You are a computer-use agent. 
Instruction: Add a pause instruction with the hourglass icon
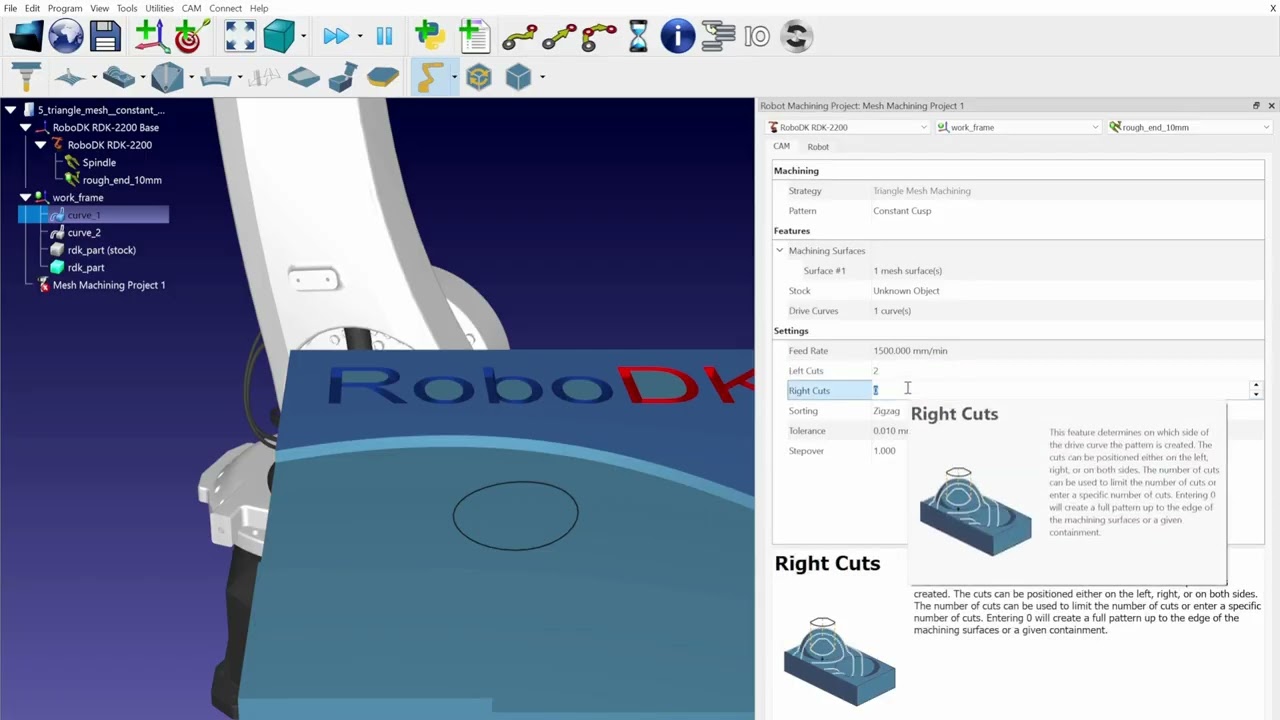tap(638, 37)
